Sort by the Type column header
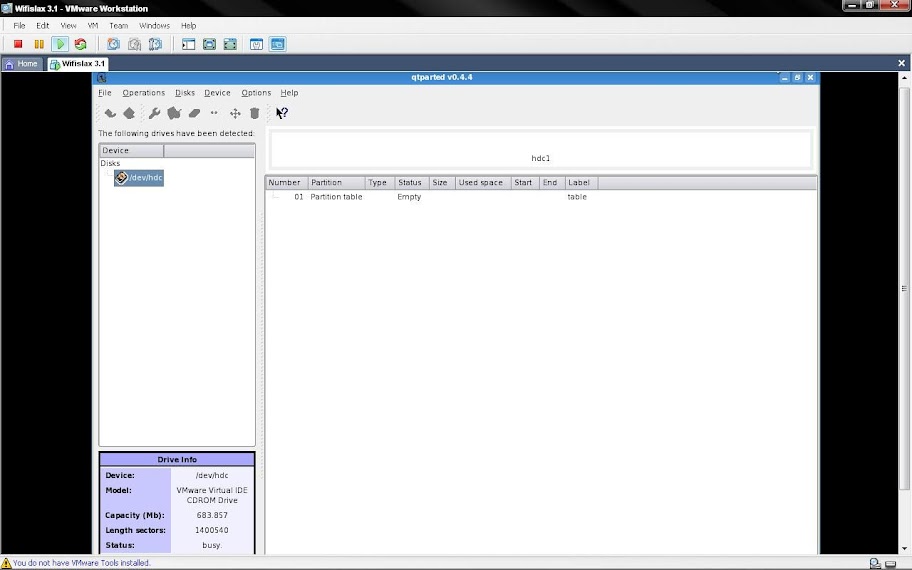The height and width of the screenshot is (570, 912). click(x=380, y=183)
